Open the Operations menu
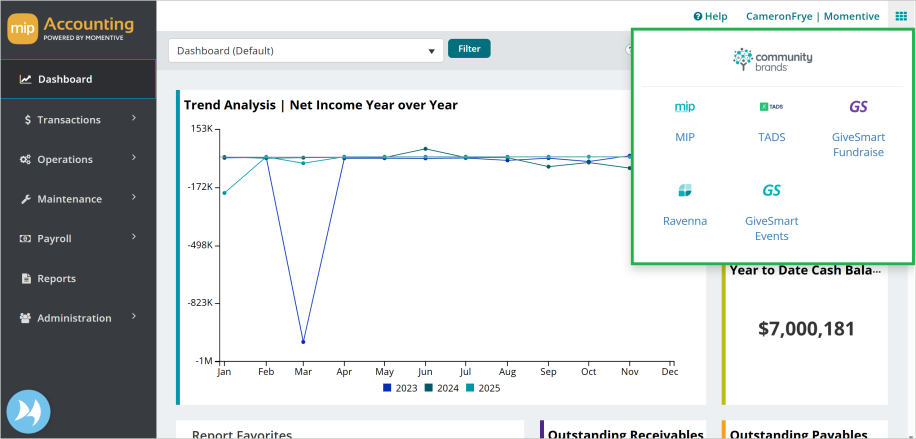Image resolution: width=916 pixels, height=439 pixels. click(78, 159)
